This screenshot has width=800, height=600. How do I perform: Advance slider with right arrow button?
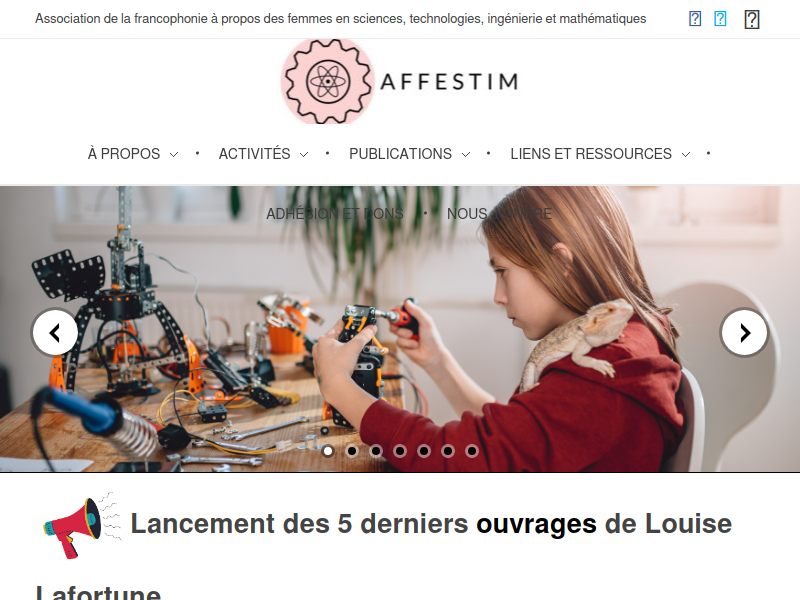point(744,333)
